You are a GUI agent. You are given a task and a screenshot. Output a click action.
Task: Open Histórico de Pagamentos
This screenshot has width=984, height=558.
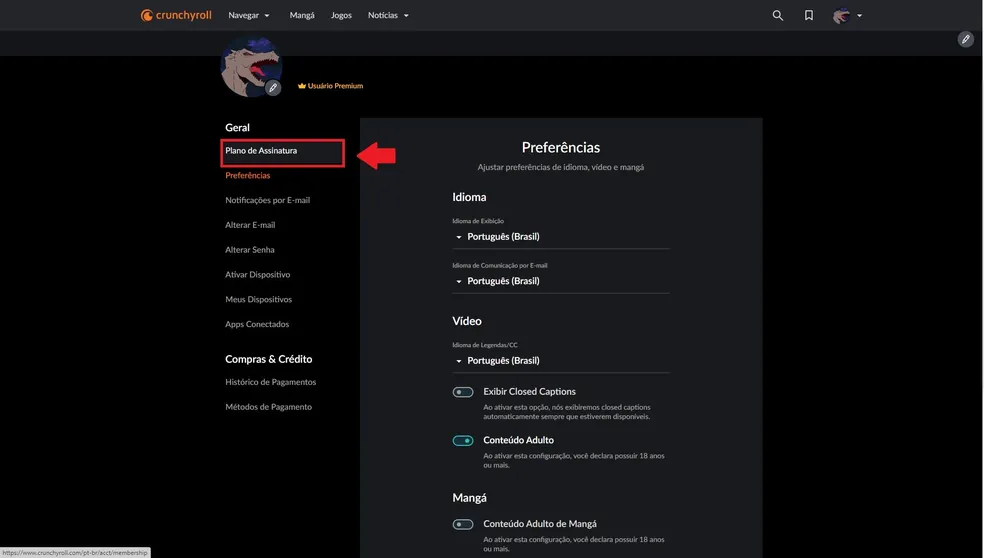tap(271, 382)
